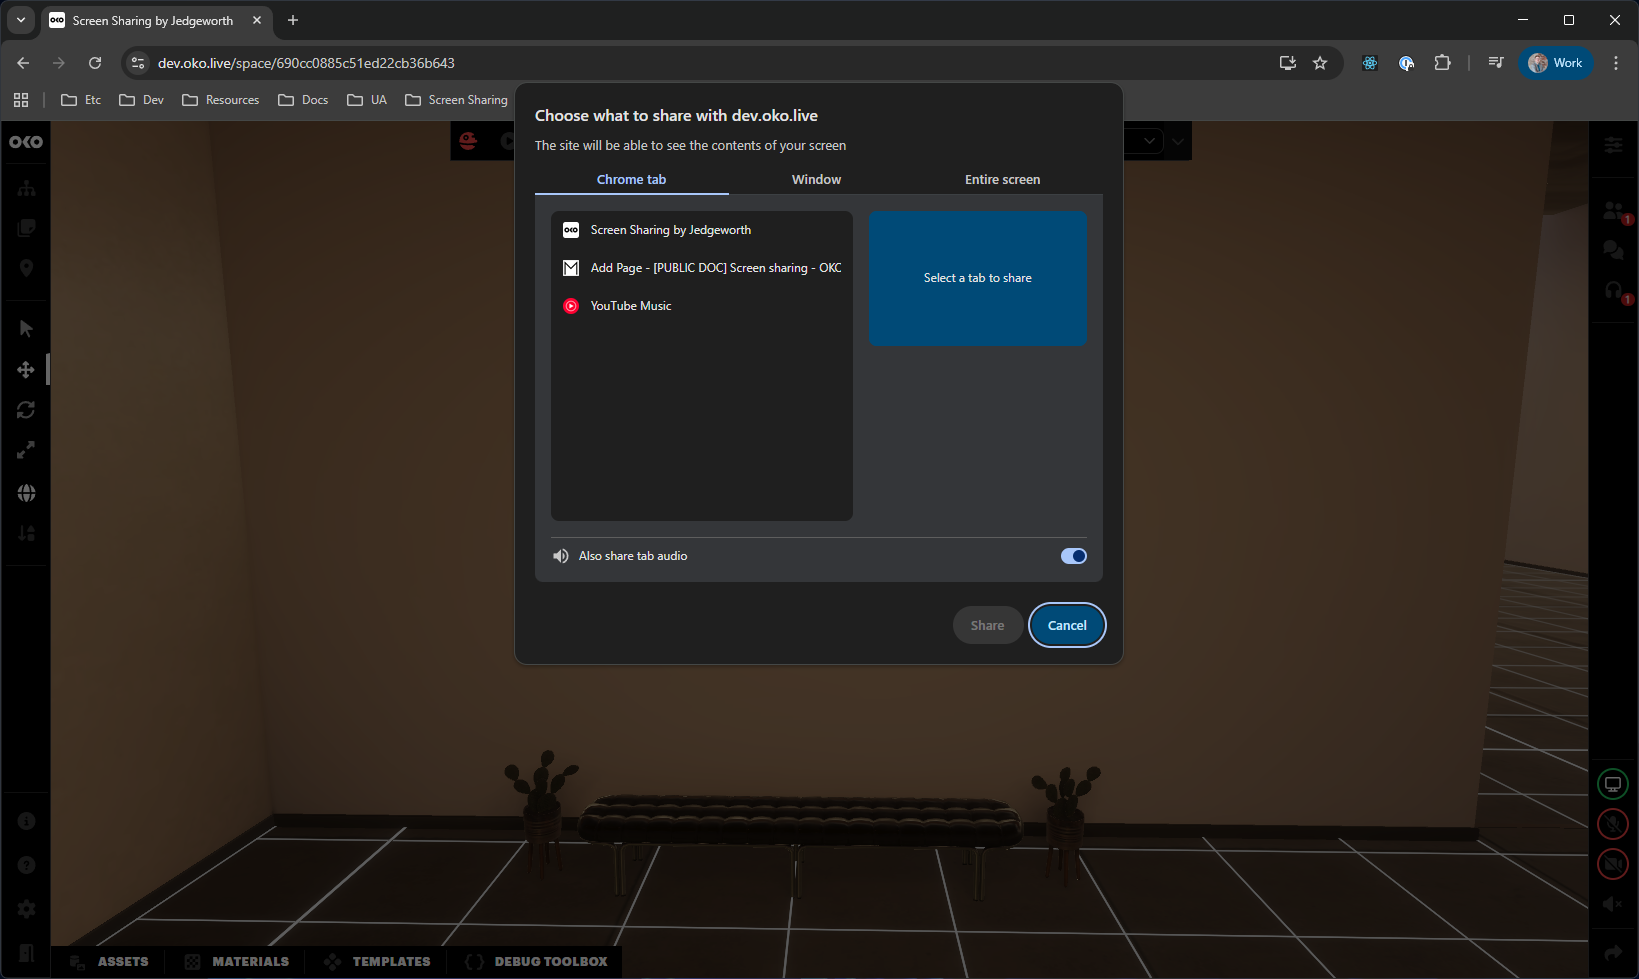Open the media controls icon in toolbar
Image resolution: width=1639 pixels, height=979 pixels.
1496,63
